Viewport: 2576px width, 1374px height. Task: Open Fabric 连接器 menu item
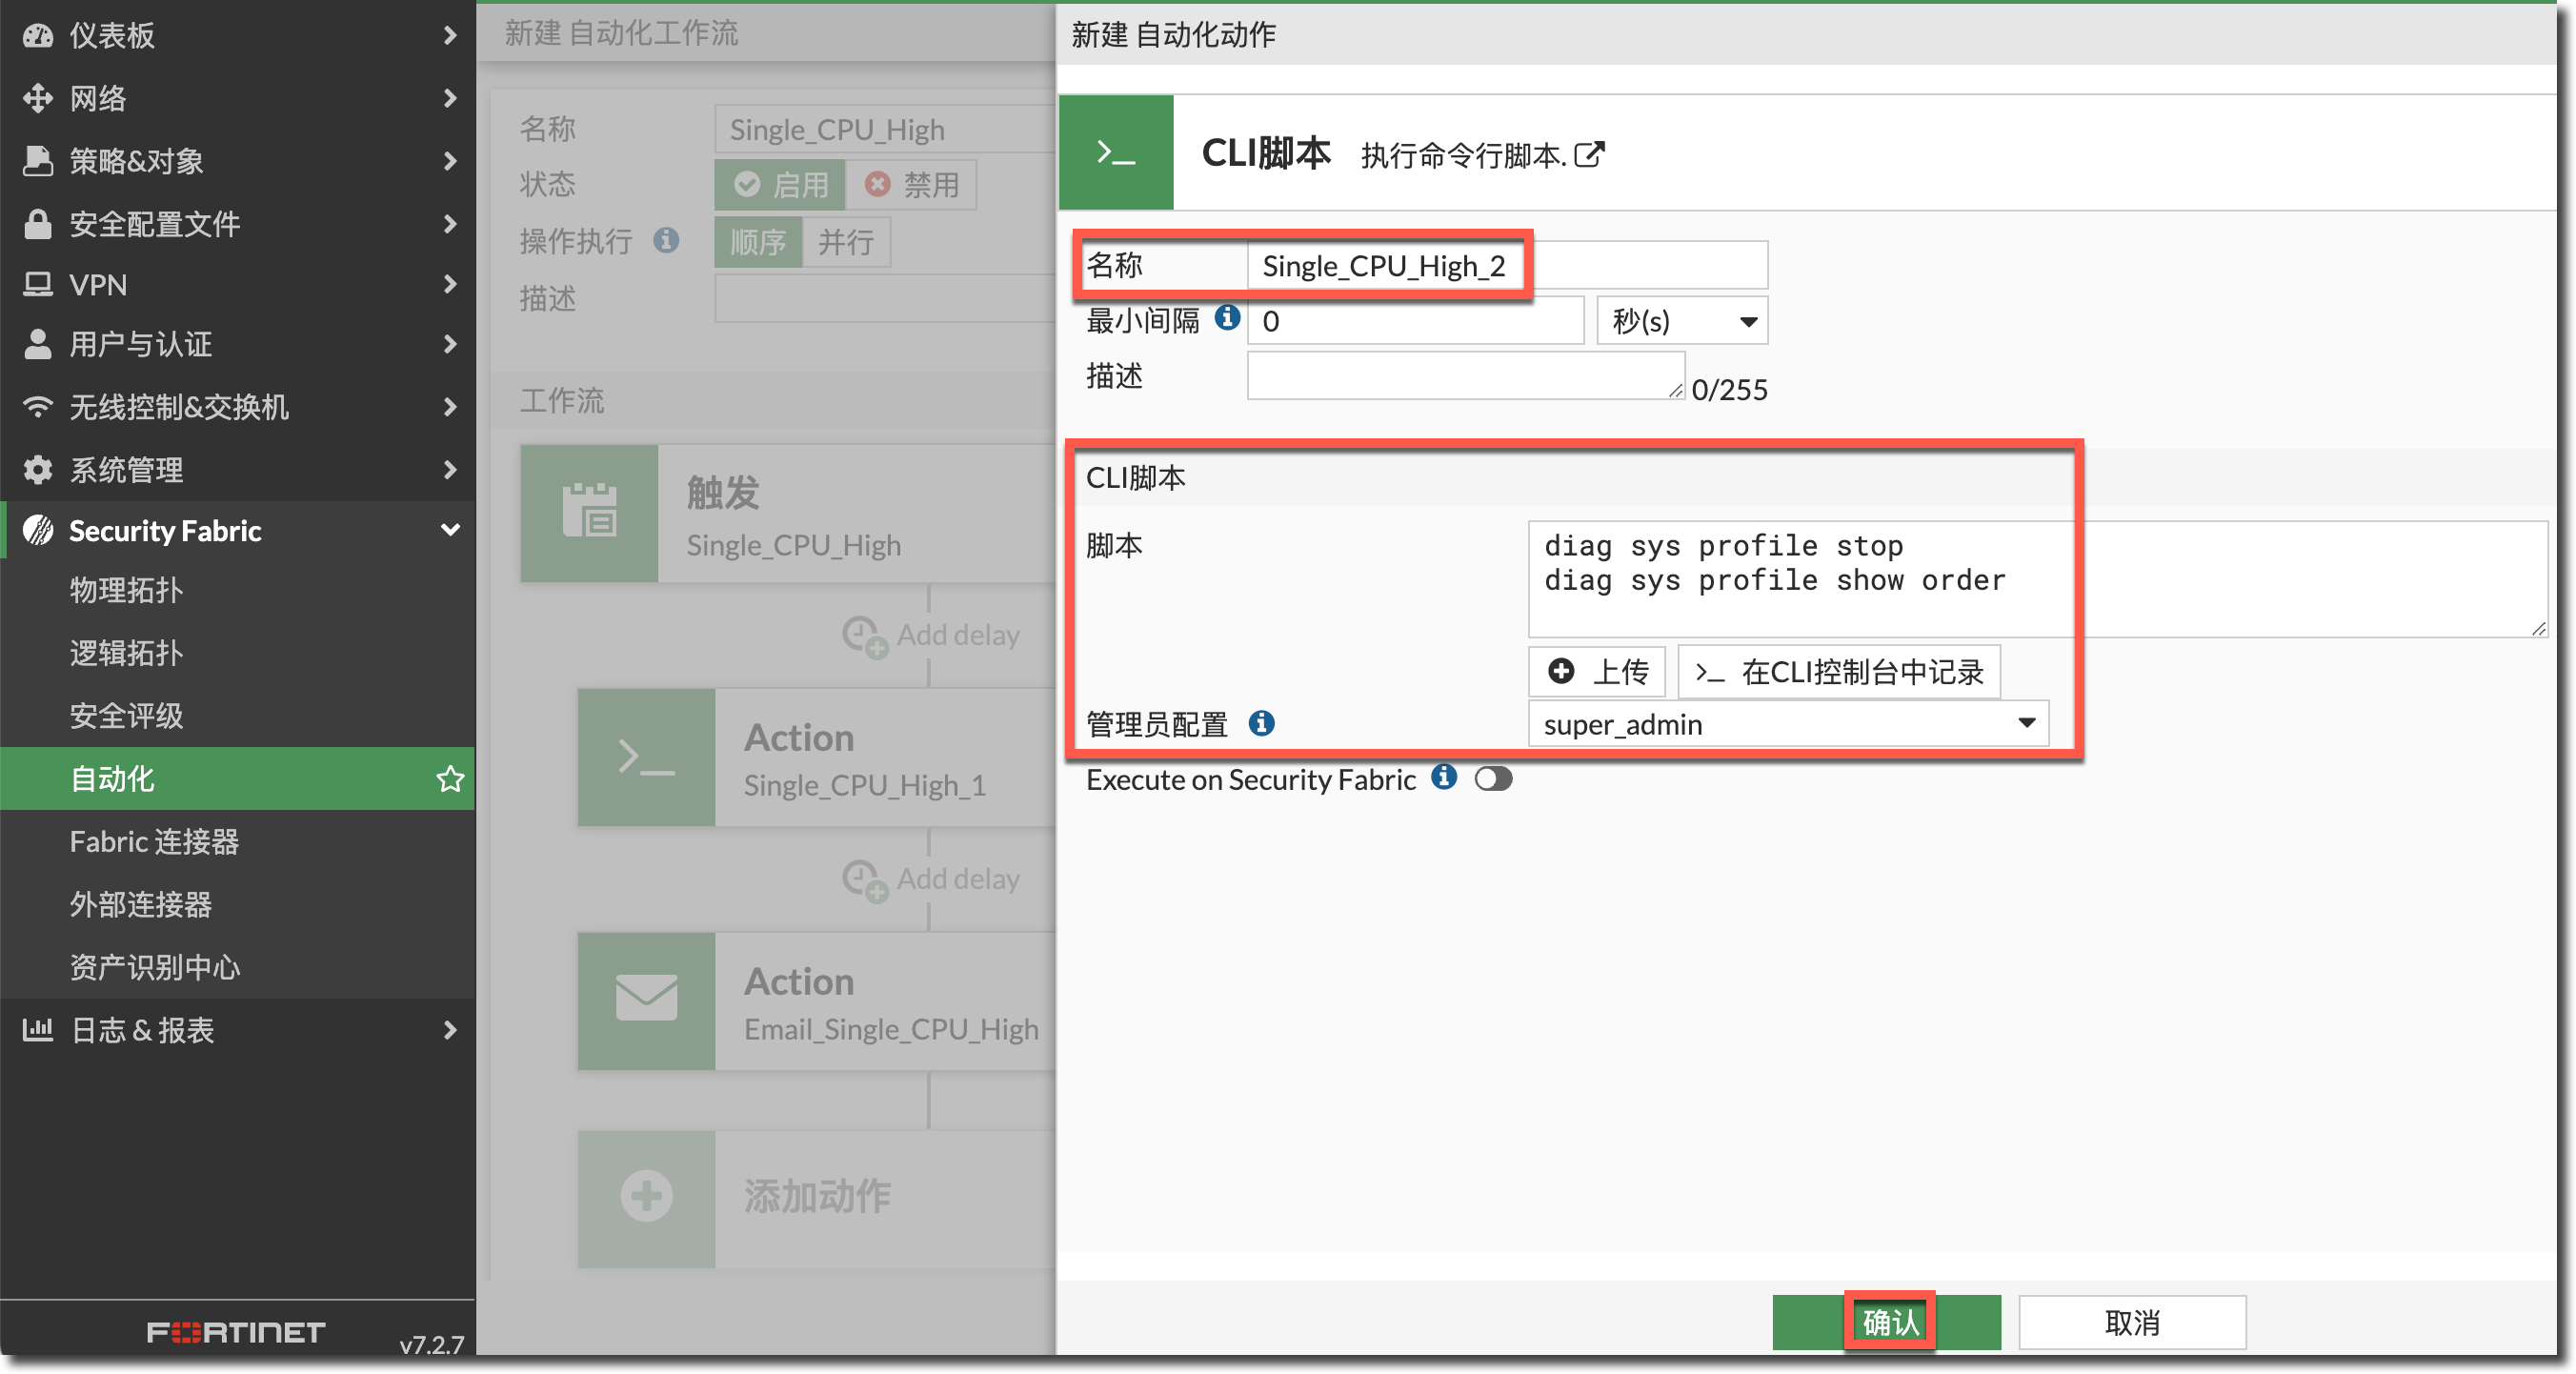154,841
